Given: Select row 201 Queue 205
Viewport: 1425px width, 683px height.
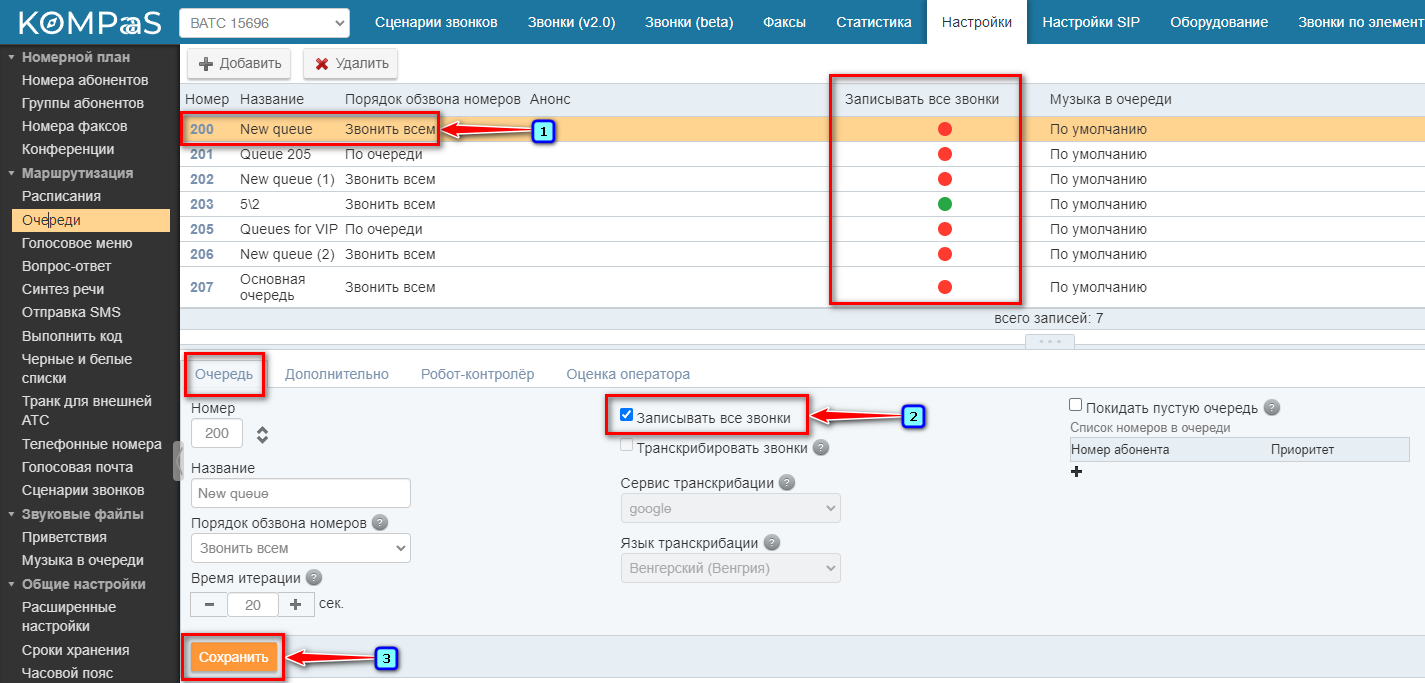Looking at the screenshot, I should click(802, 154).
